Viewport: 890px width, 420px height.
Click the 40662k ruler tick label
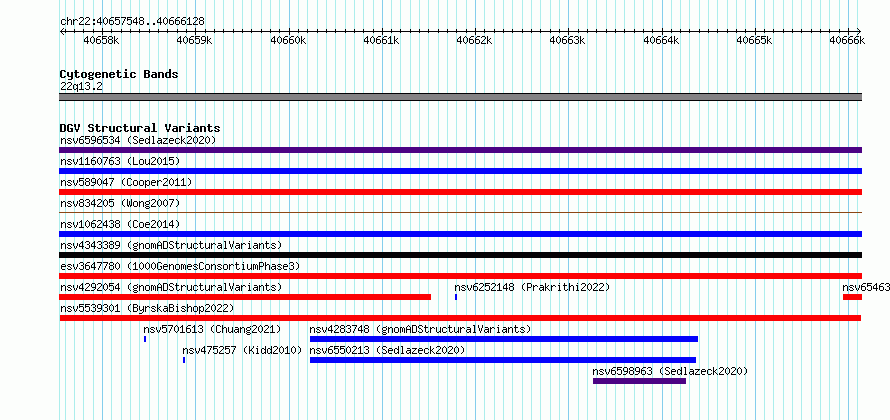coord(475,40)
